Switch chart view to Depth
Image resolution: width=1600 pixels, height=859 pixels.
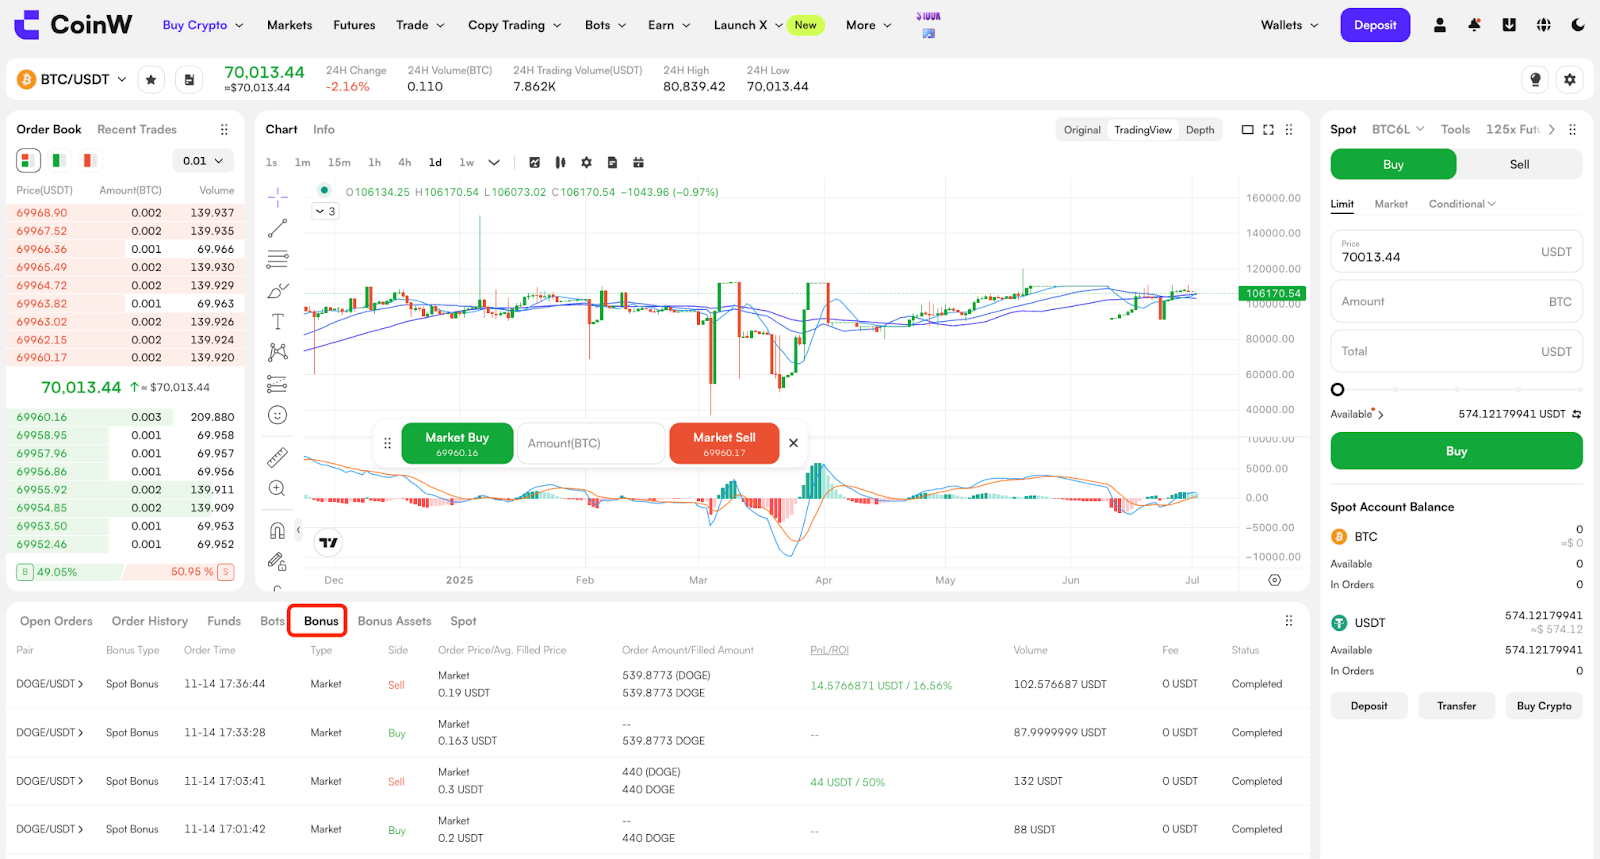point(1200,130)
